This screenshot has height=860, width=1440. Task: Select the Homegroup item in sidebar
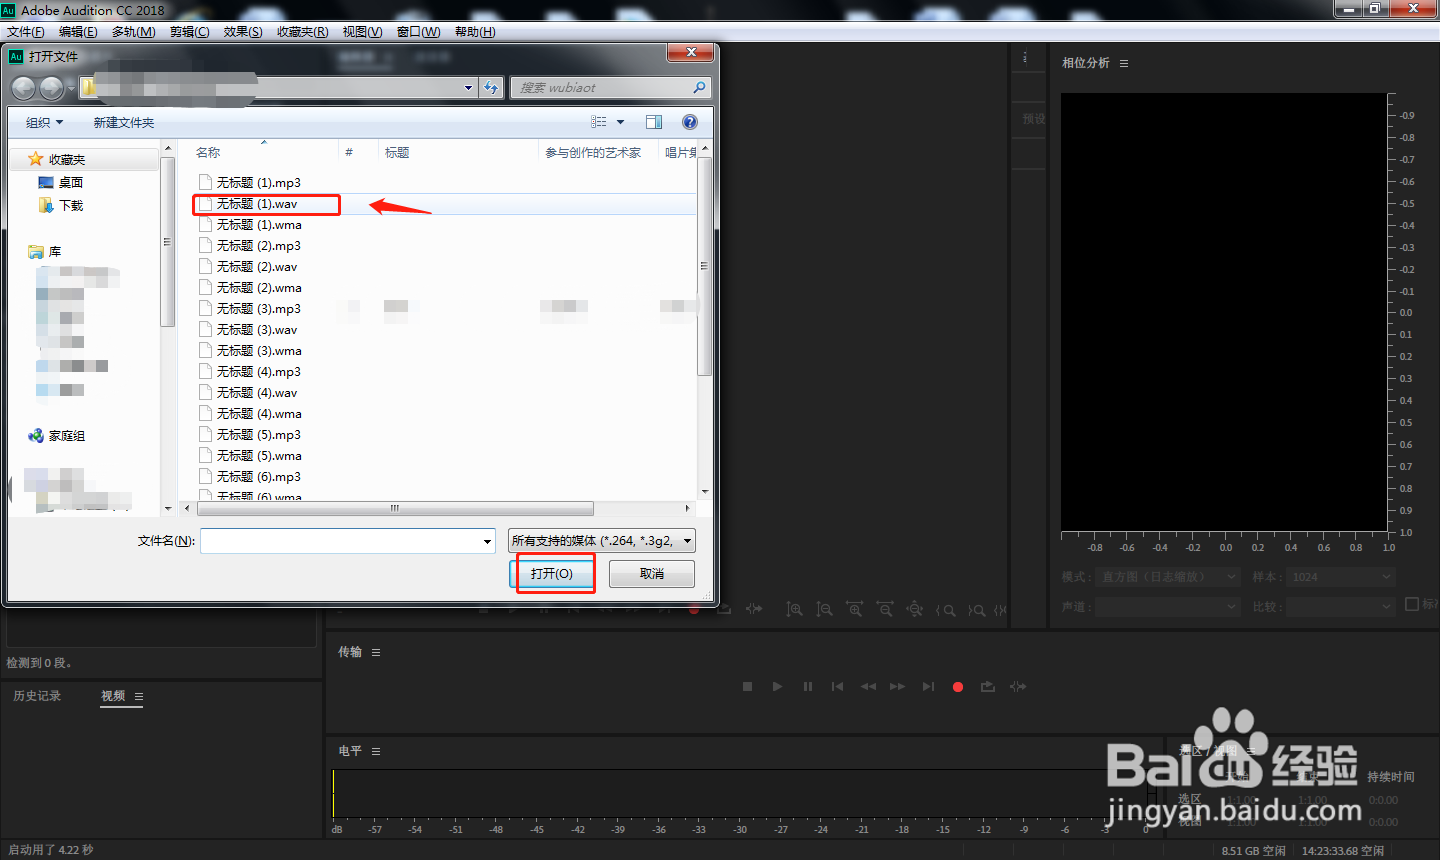(57, 436)
